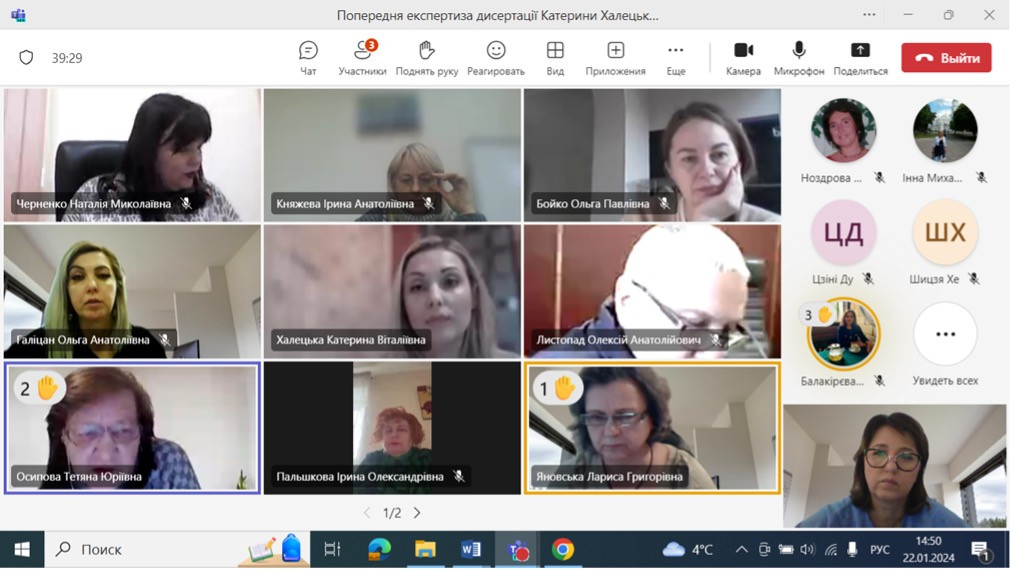The width and height of the screenshot is (1012, 570).
Task: Open the Приложения apps menu
Action: [615, 58]
